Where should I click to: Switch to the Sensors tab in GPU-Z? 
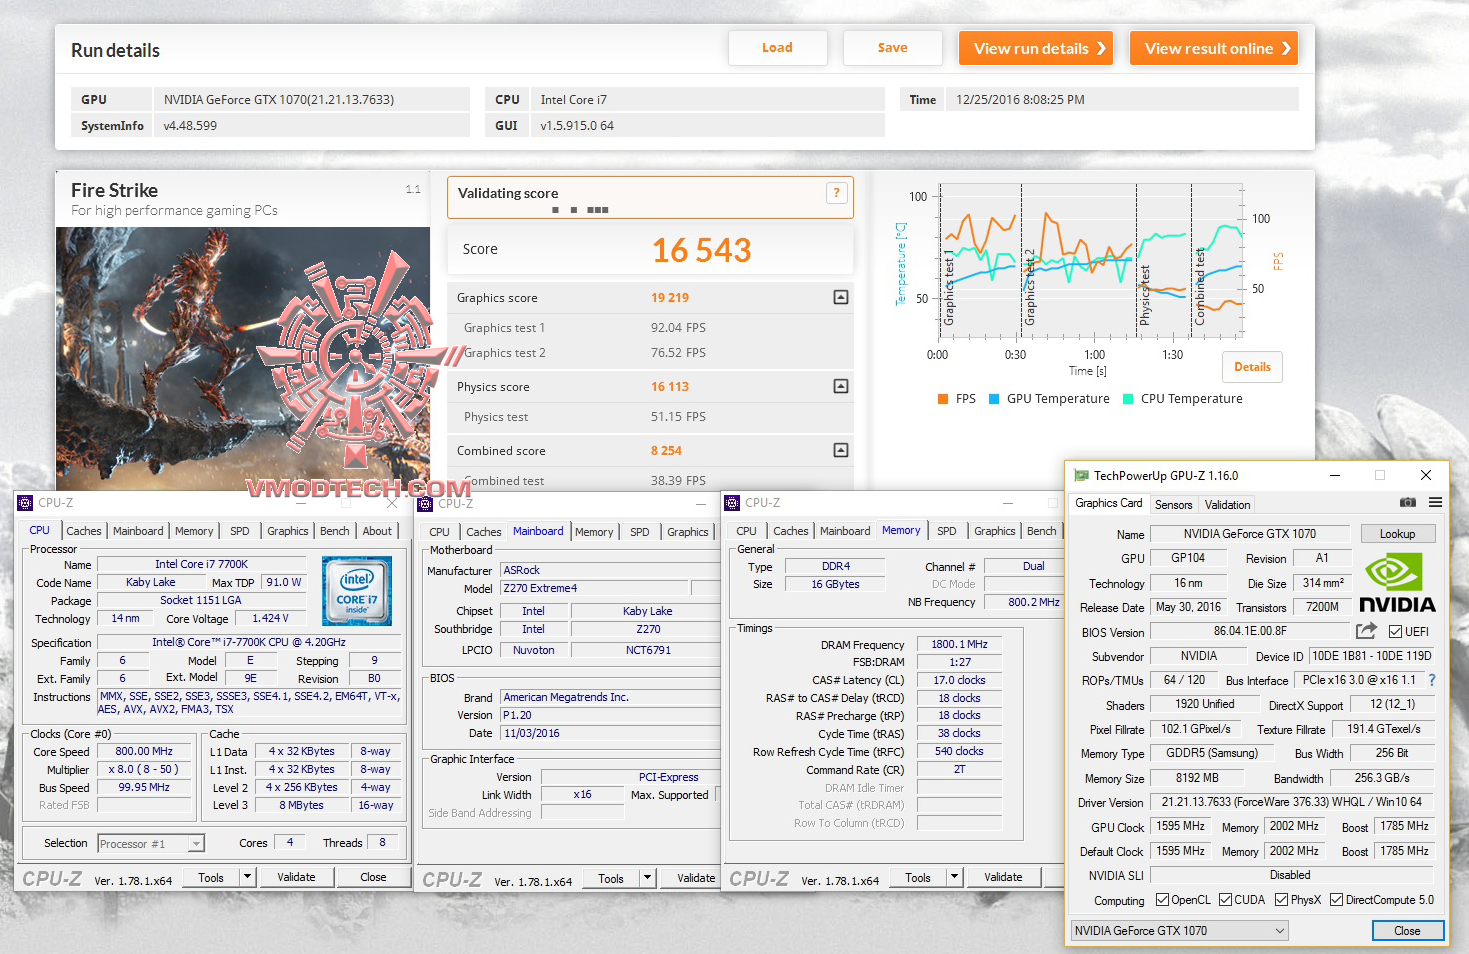coord(1173,505)
